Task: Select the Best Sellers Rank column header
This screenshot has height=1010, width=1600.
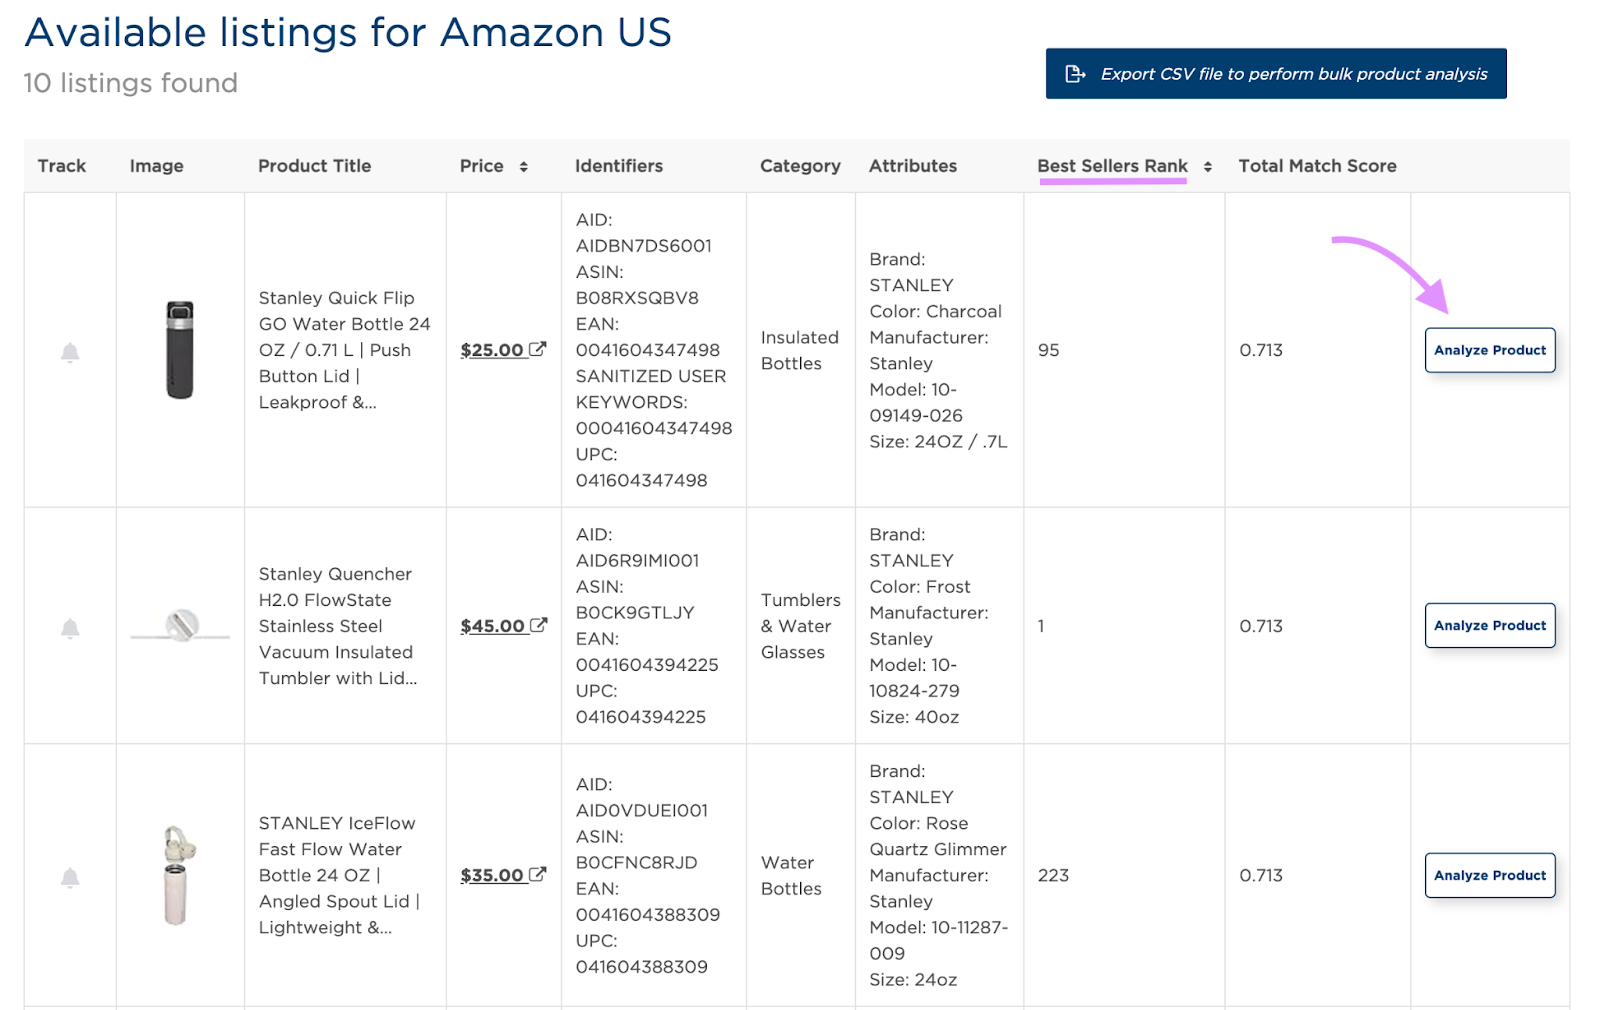Action: tap(1111, 166)
